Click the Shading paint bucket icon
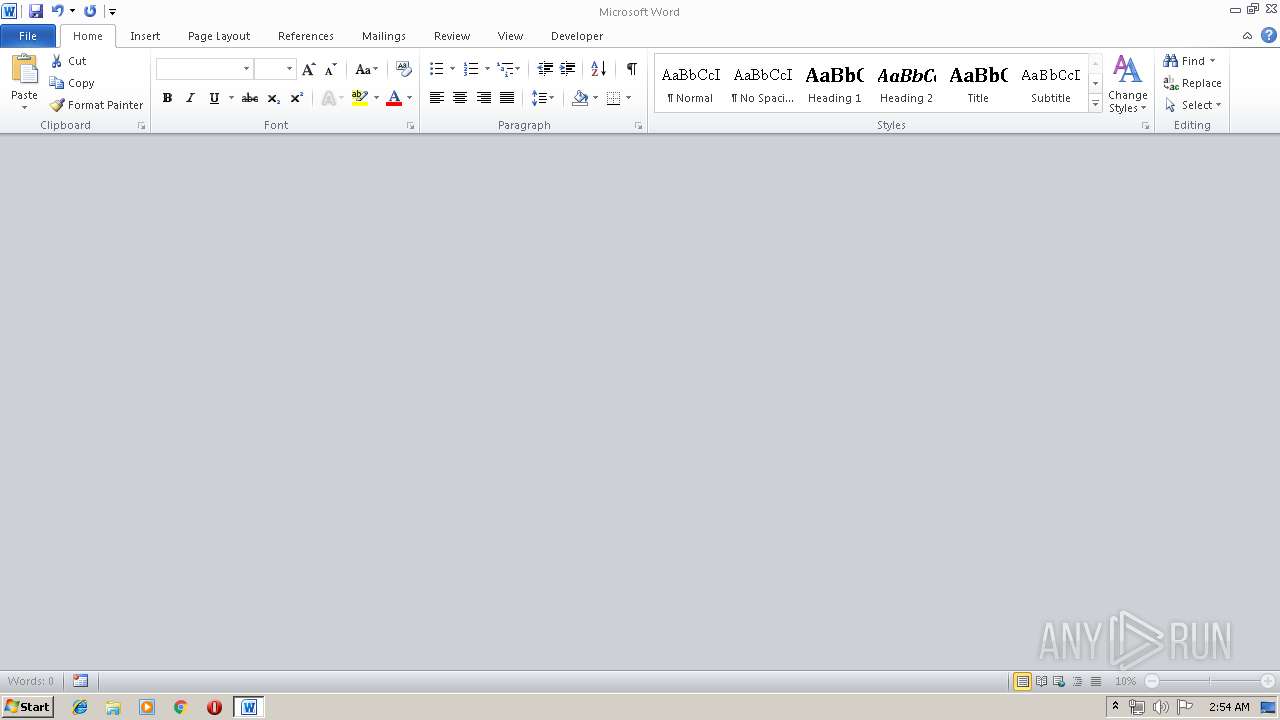This screenshot has width=1280, height=720. point(580,98)
